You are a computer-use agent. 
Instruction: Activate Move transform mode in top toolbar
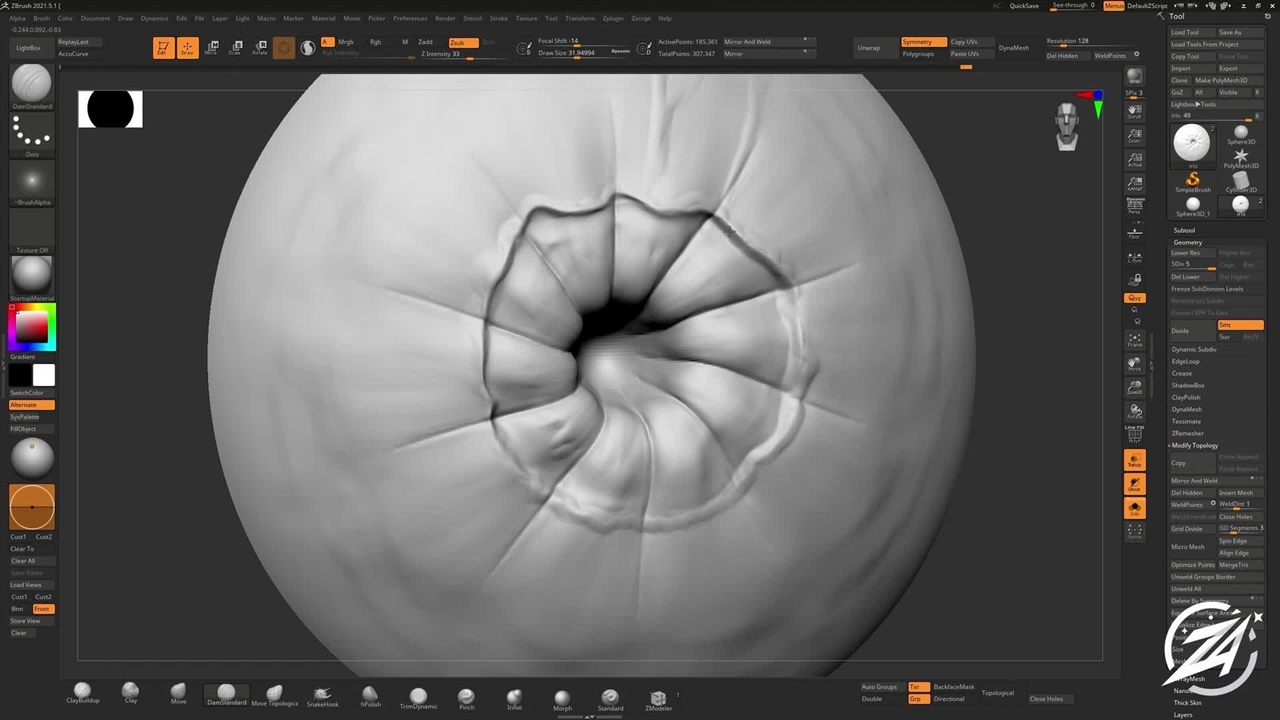(x=211, y=48)
